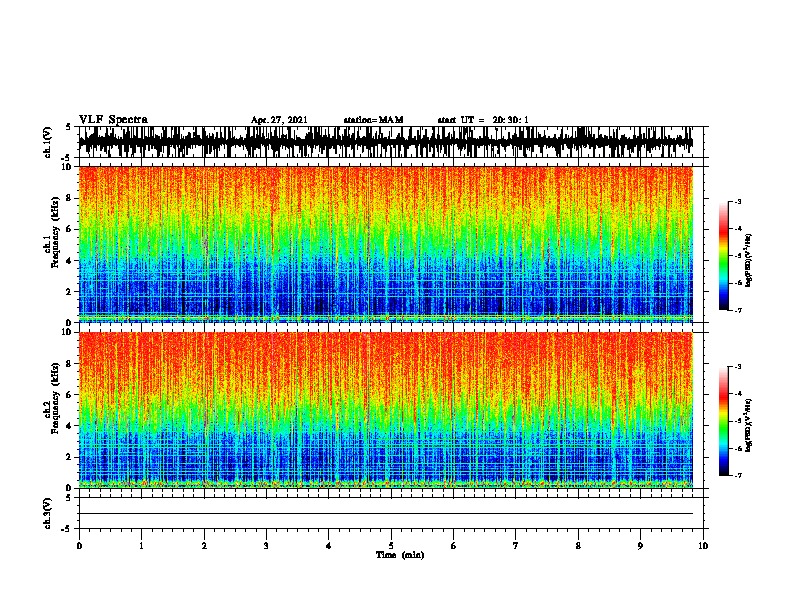Image resolution: width=792 pixels, height=612 pixels.
Task: Select the date "Apr. 27, 2021"
Action: (x=279, y=120)
